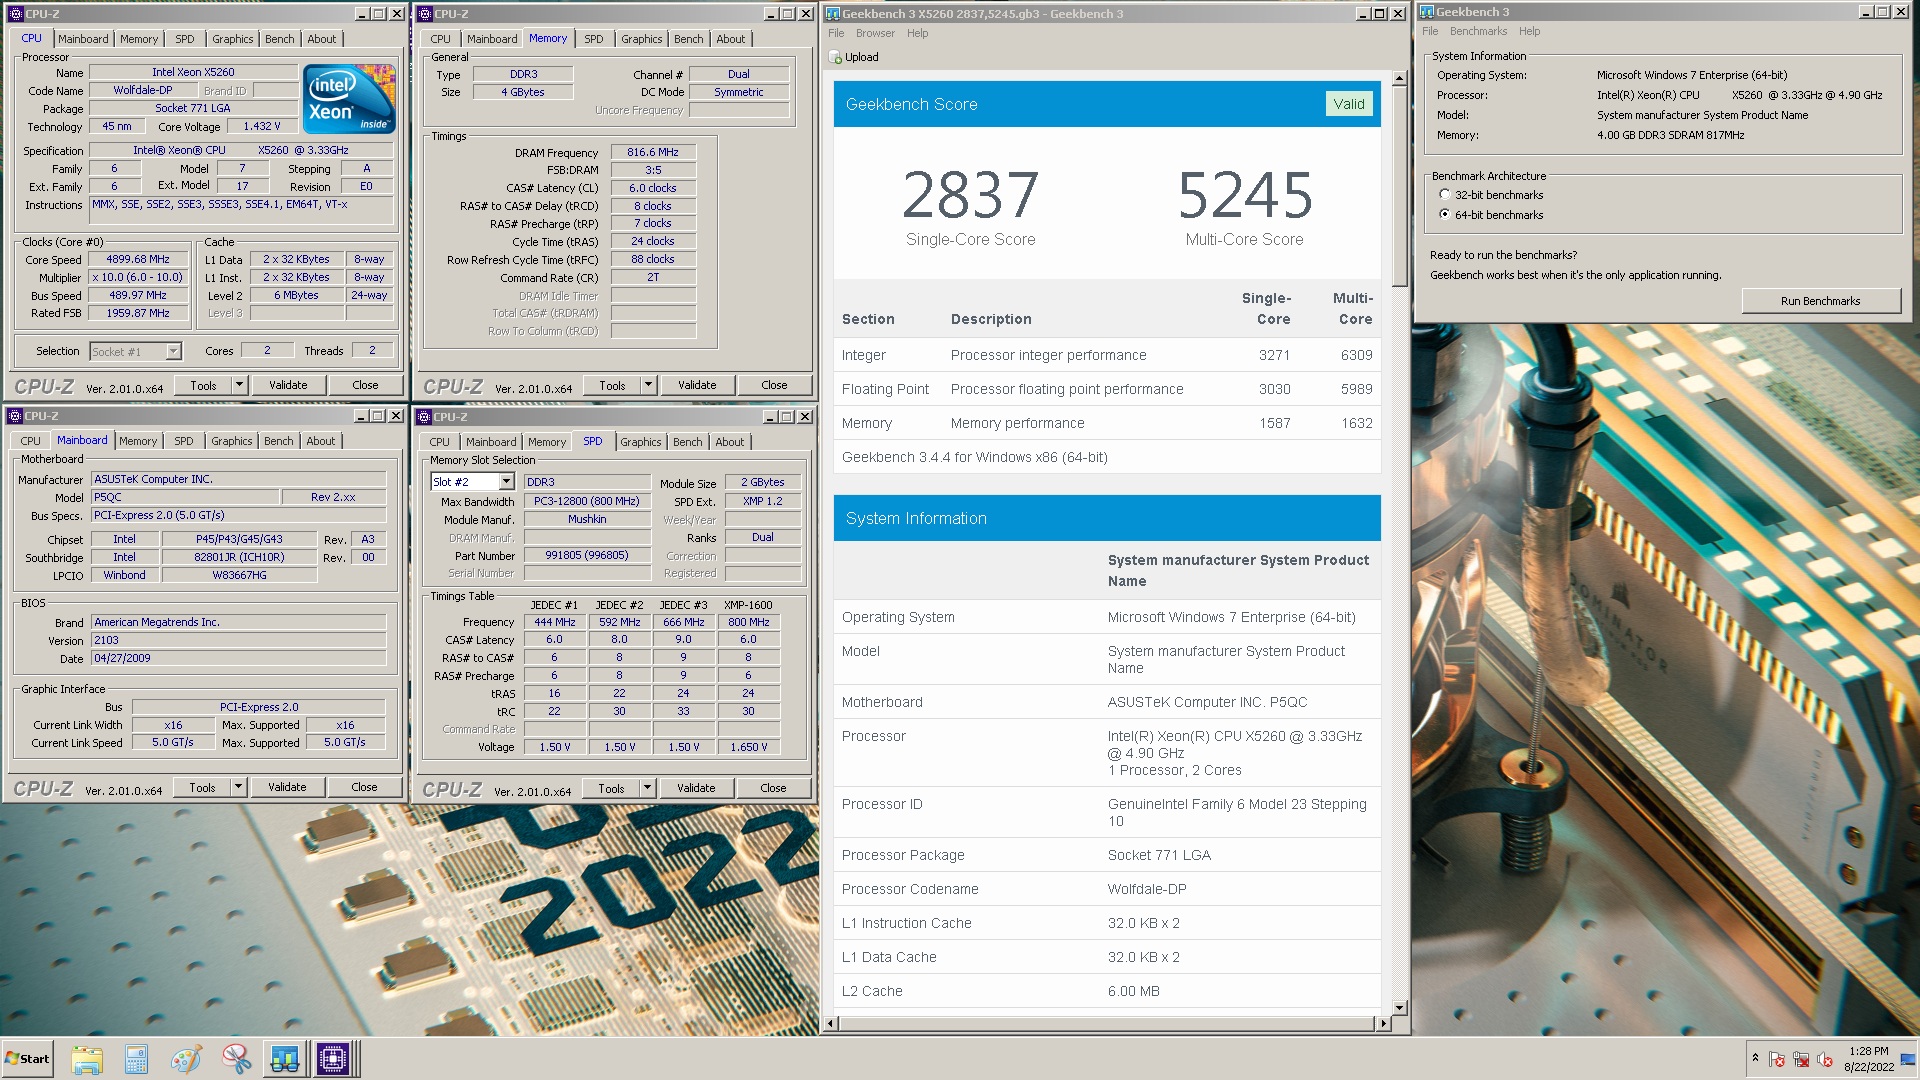
Task: Click title icon of CPU-Z Mainboard window
Action: [15, 416]
